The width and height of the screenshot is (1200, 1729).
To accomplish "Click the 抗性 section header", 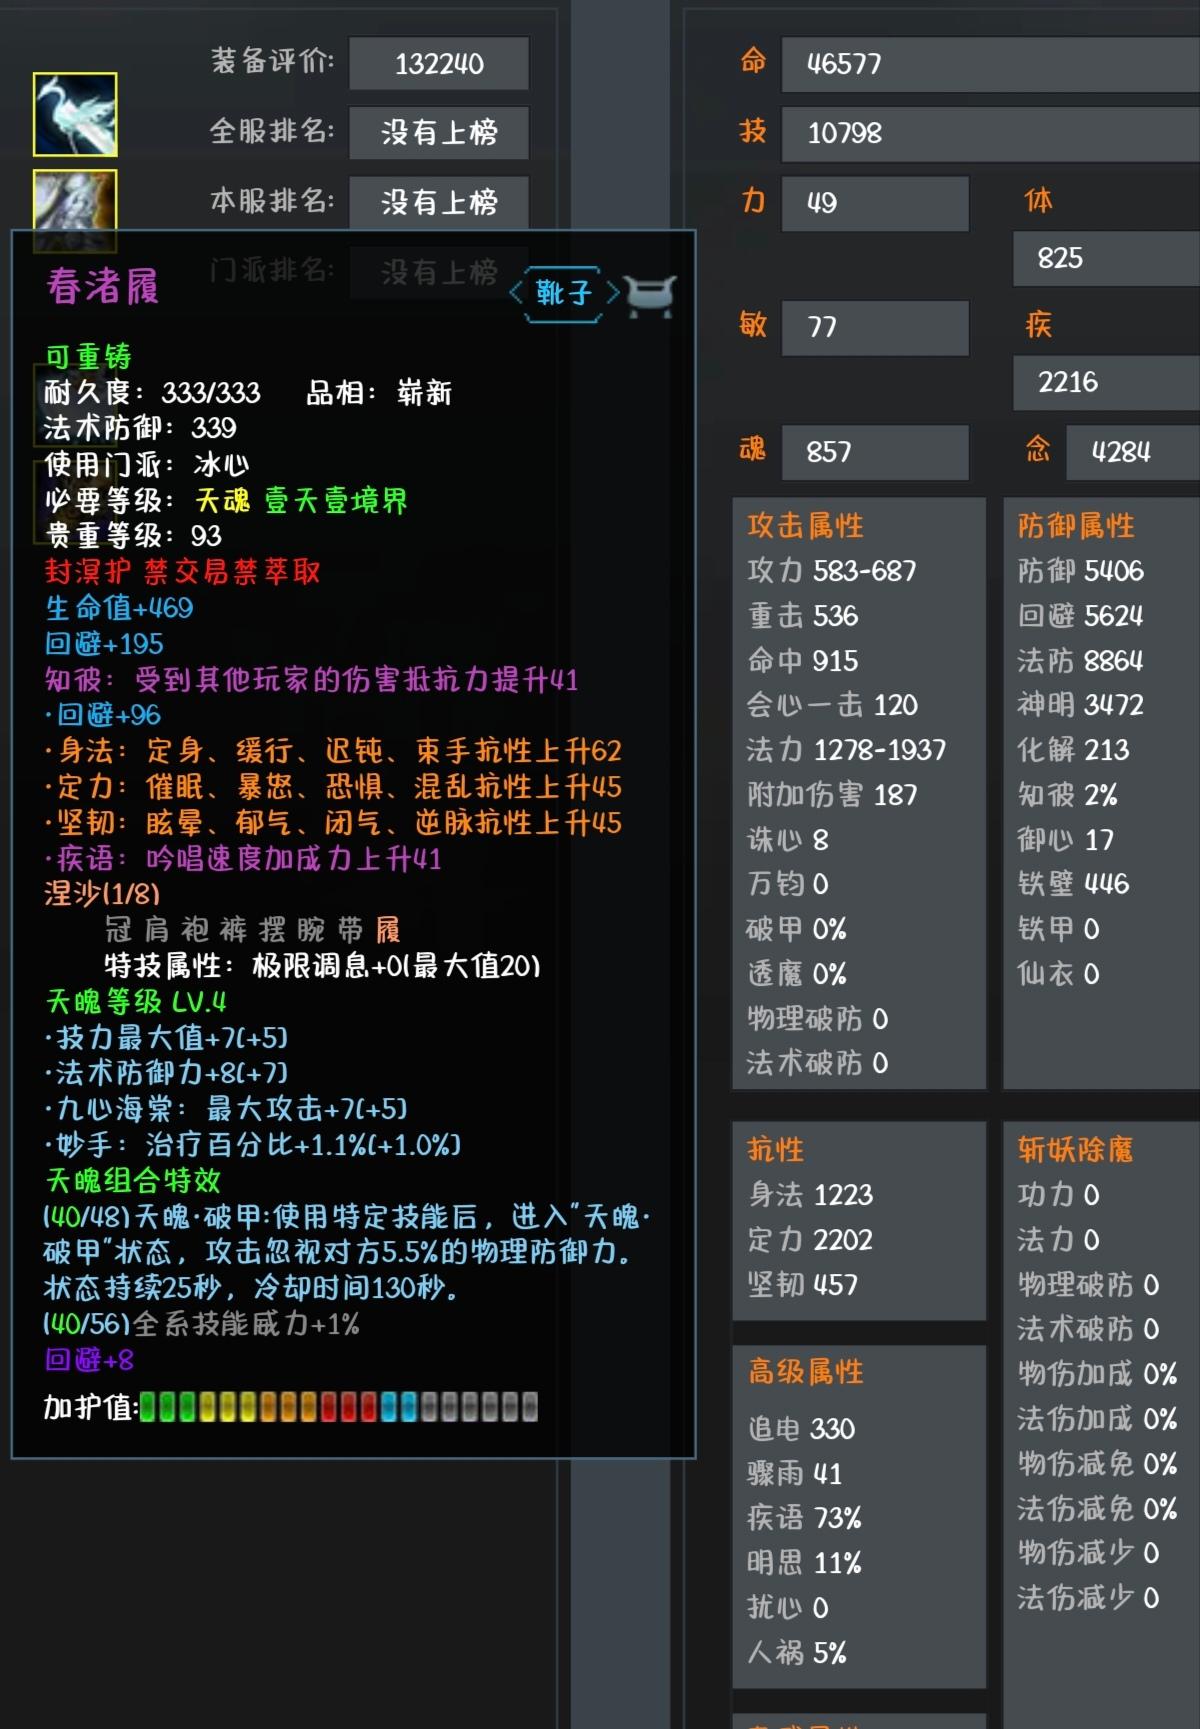I will coord(775,1150).
